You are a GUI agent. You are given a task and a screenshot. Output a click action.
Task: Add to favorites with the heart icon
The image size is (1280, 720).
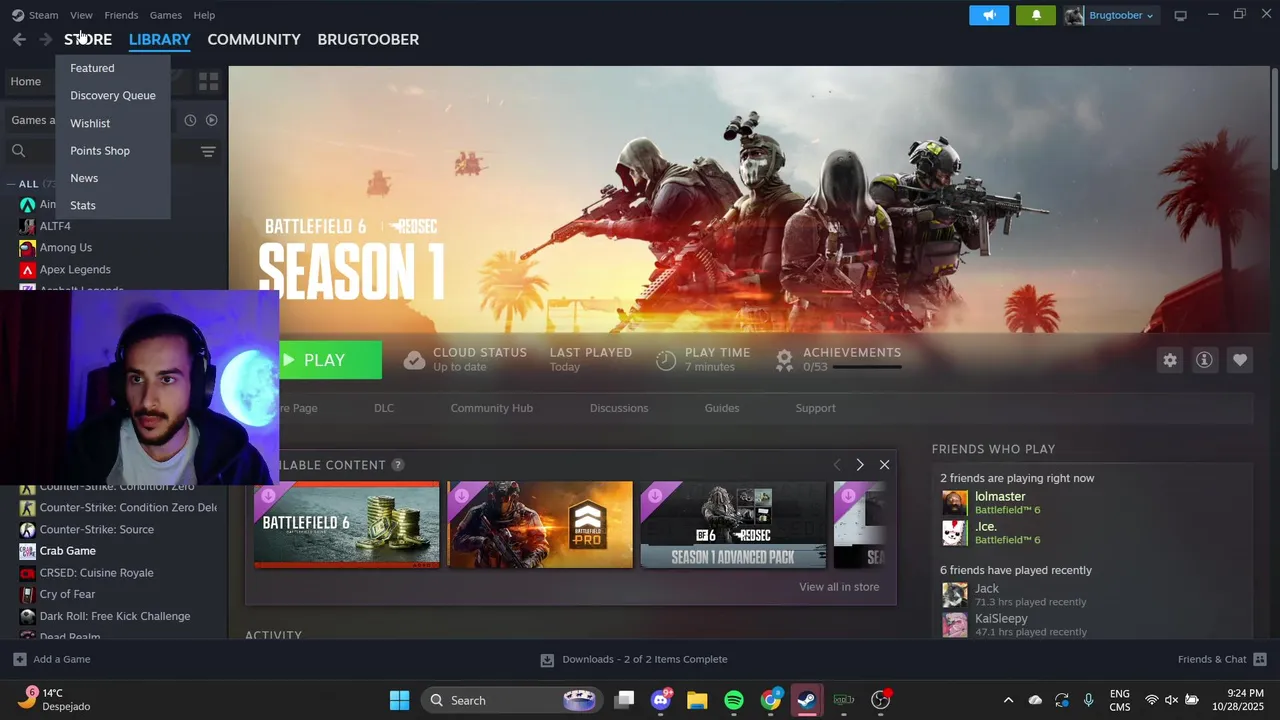point(1240,360)
